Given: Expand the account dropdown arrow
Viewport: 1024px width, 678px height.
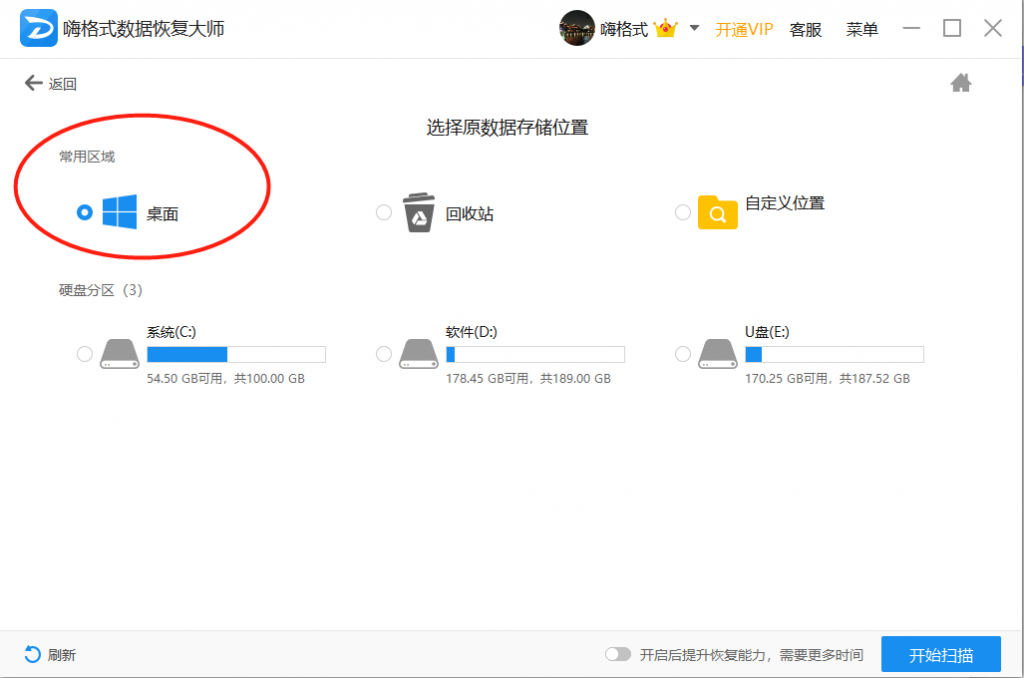Looking at the screenshot, I should [x=694, y=28].
